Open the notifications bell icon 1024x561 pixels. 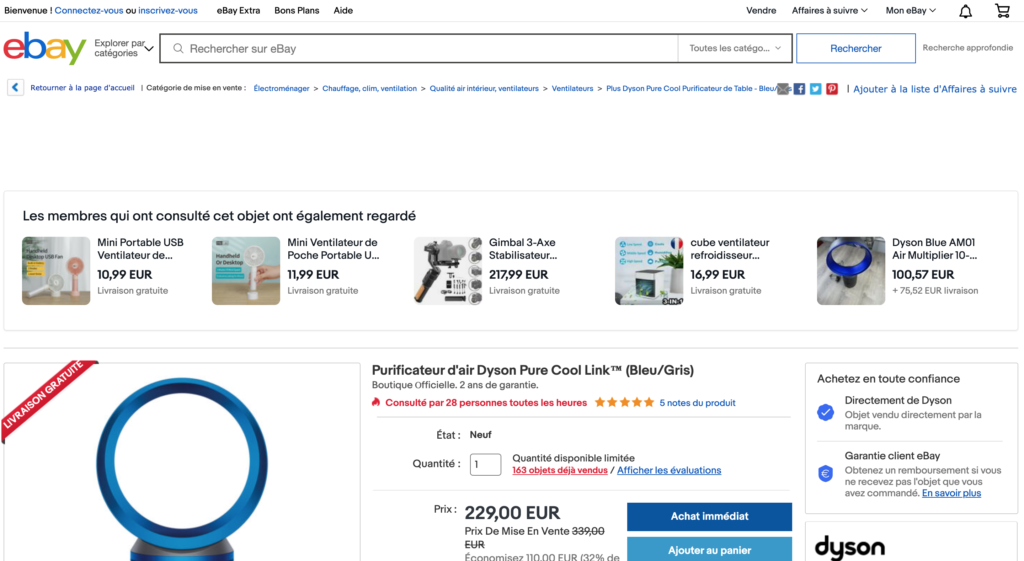[965, 10]
